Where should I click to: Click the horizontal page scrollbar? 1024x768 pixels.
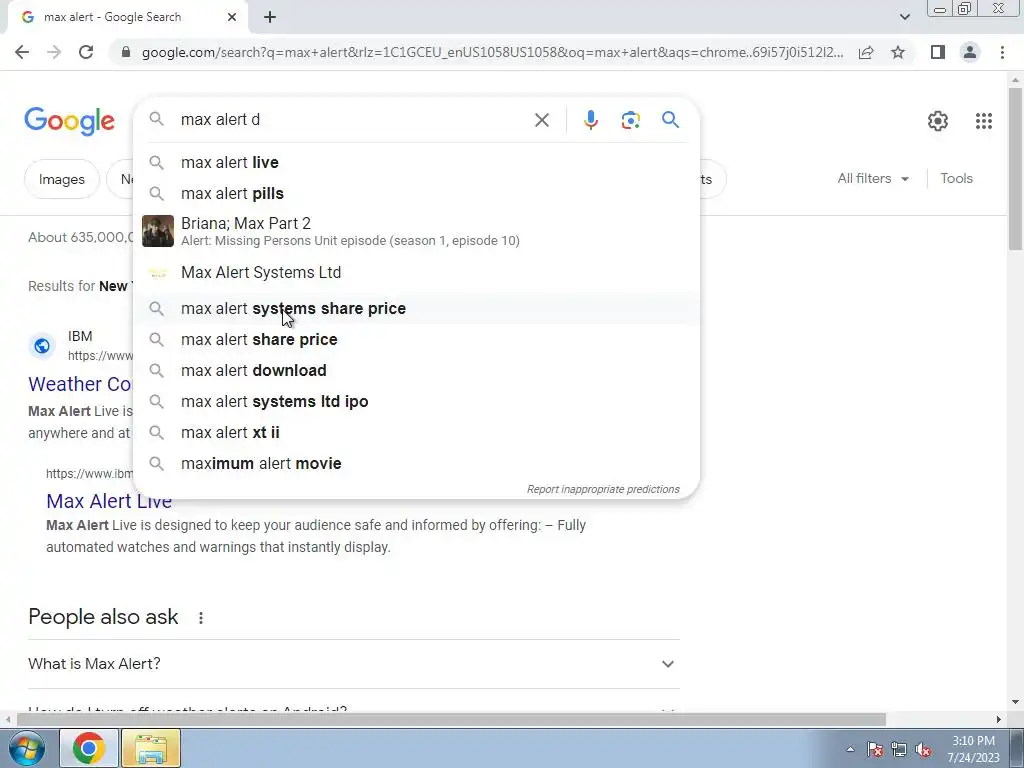coord(451,720)
